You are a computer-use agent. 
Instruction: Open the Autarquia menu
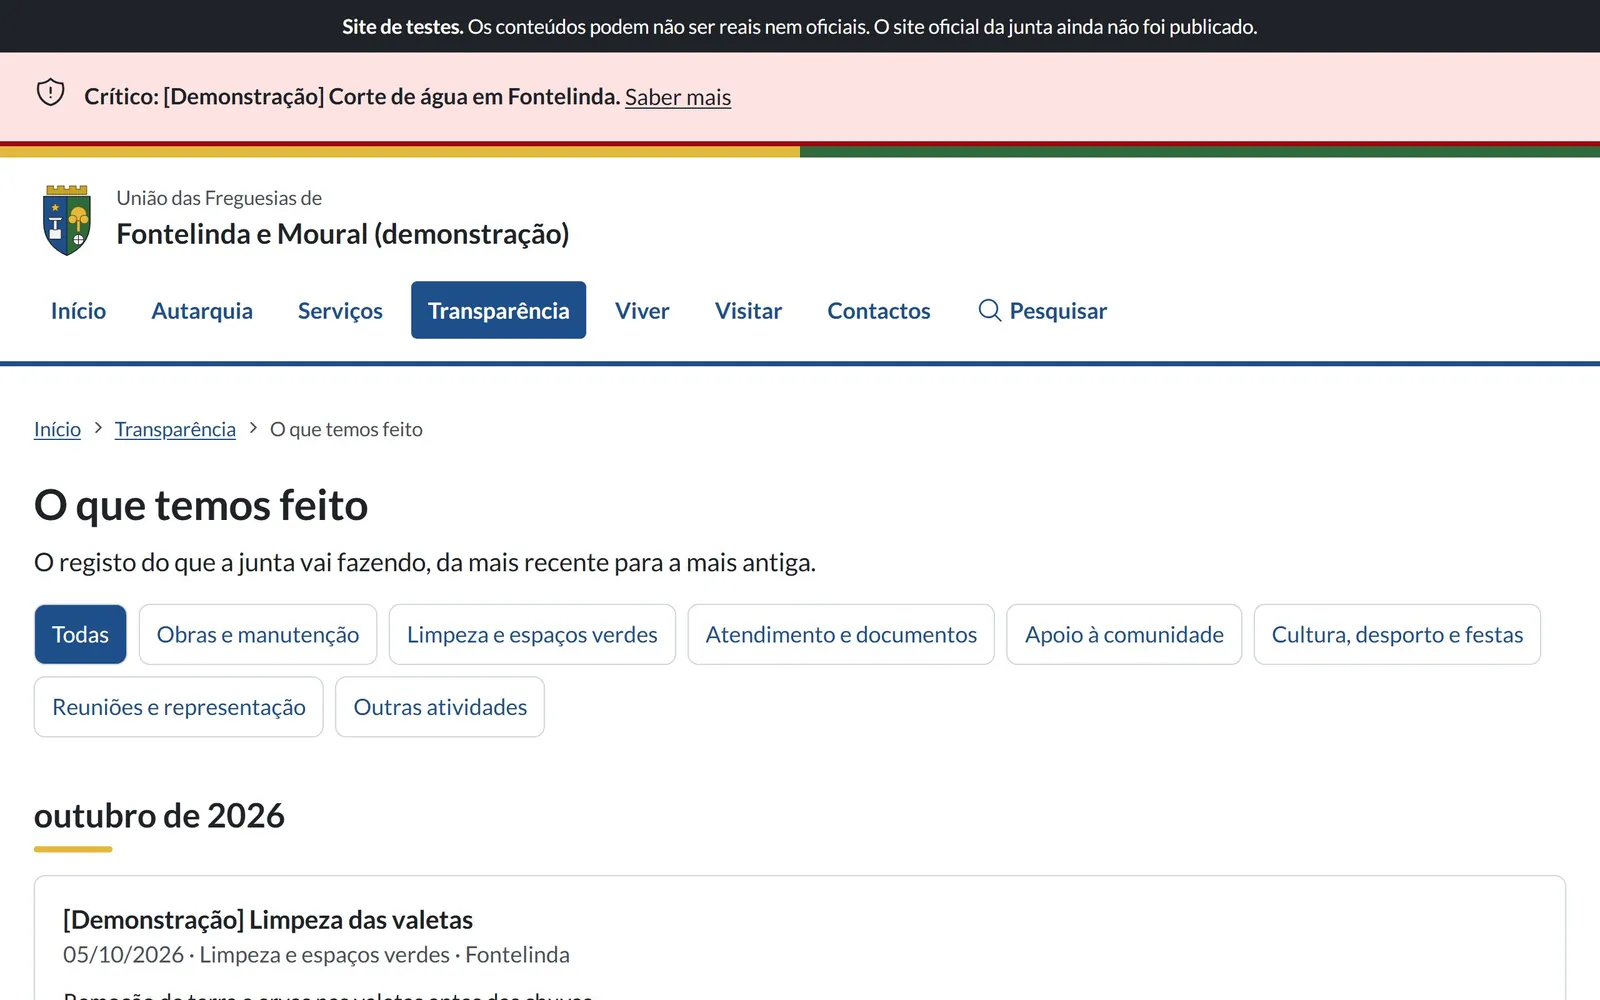pos(202,311)
